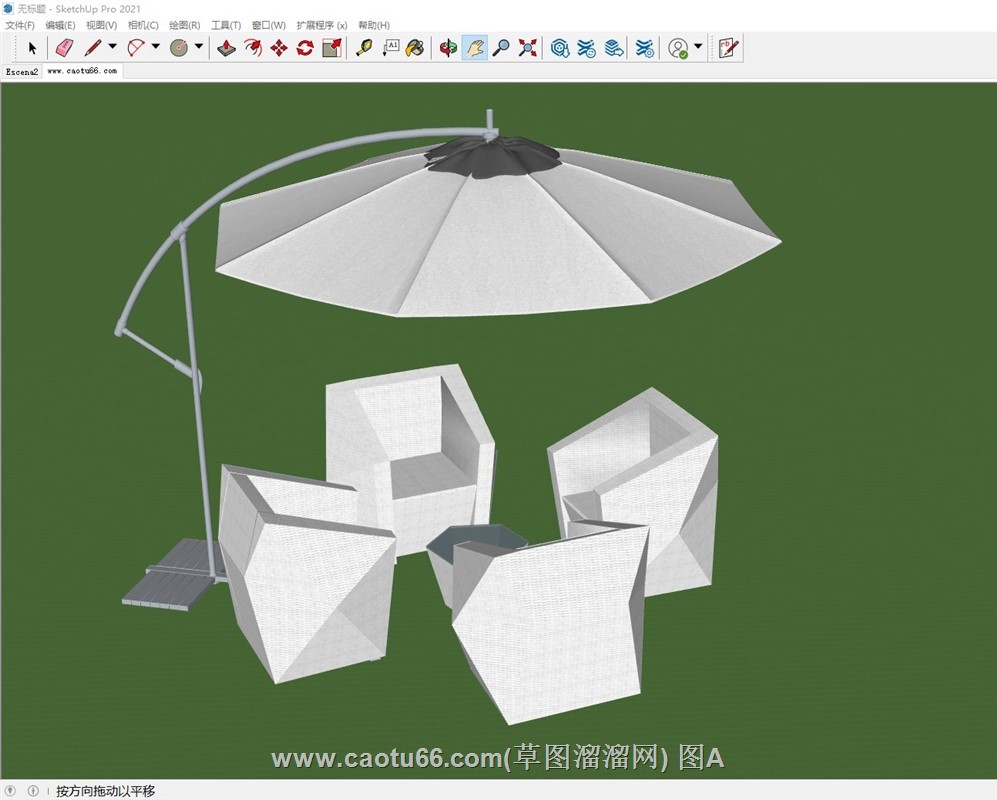Switch to the www.caotu66.com scene tab
Screen dimensions: 997x800
click(82, 71)
